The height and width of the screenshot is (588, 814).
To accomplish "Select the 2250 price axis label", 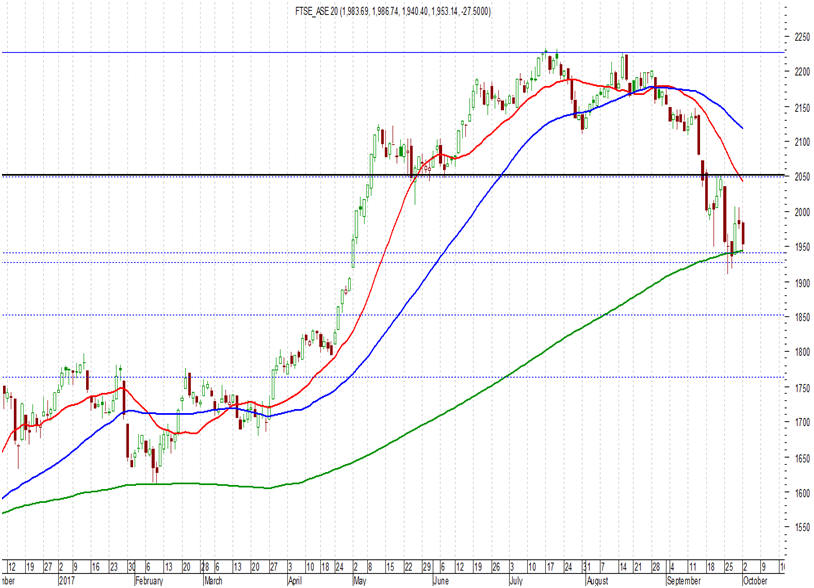I will tap(802, 37).
